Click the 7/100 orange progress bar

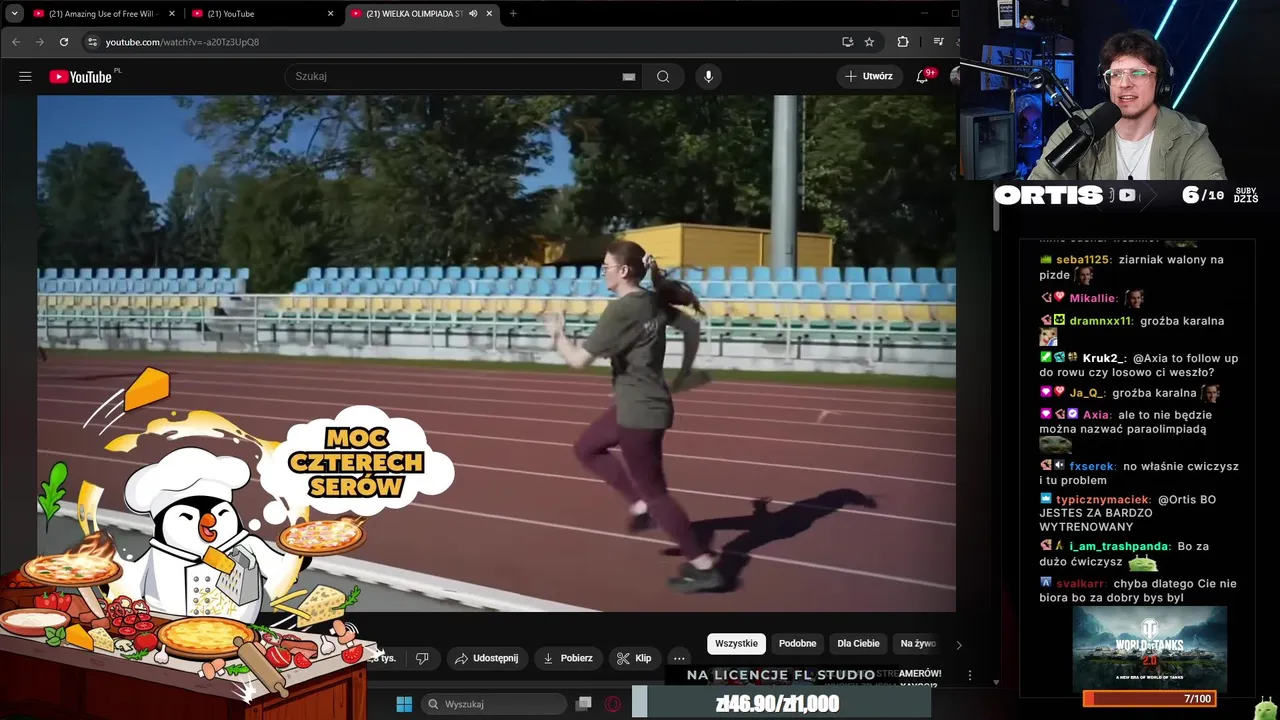pyautogui.click(x=1149, y=699)
